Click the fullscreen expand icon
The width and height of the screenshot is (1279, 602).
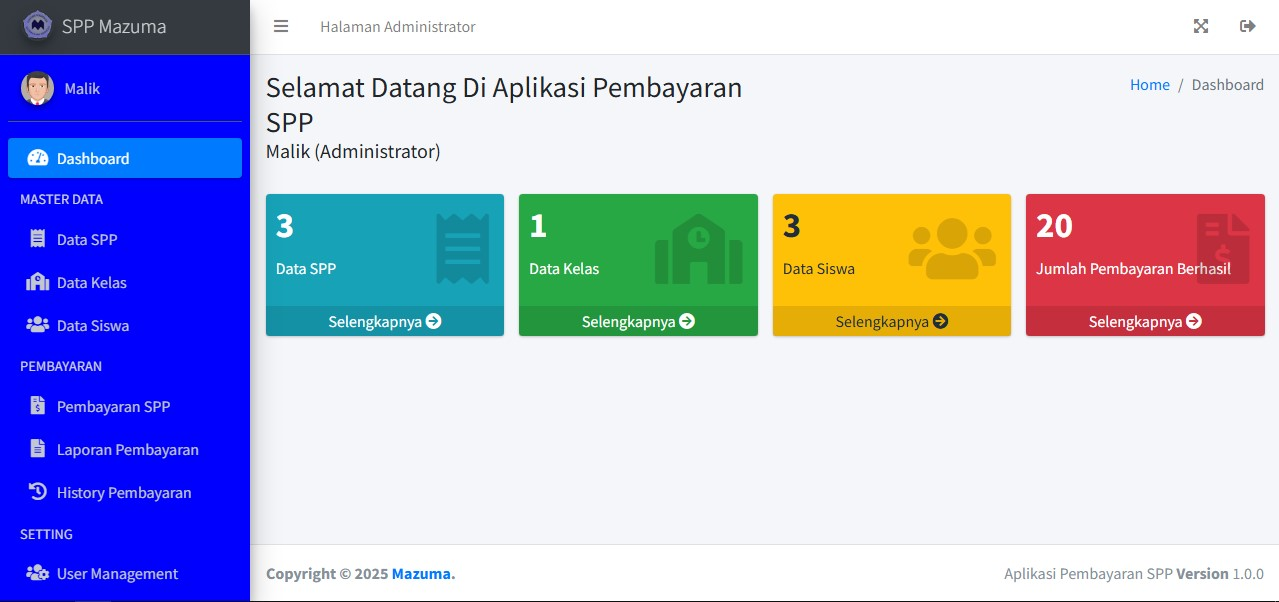coord(1201,27)
